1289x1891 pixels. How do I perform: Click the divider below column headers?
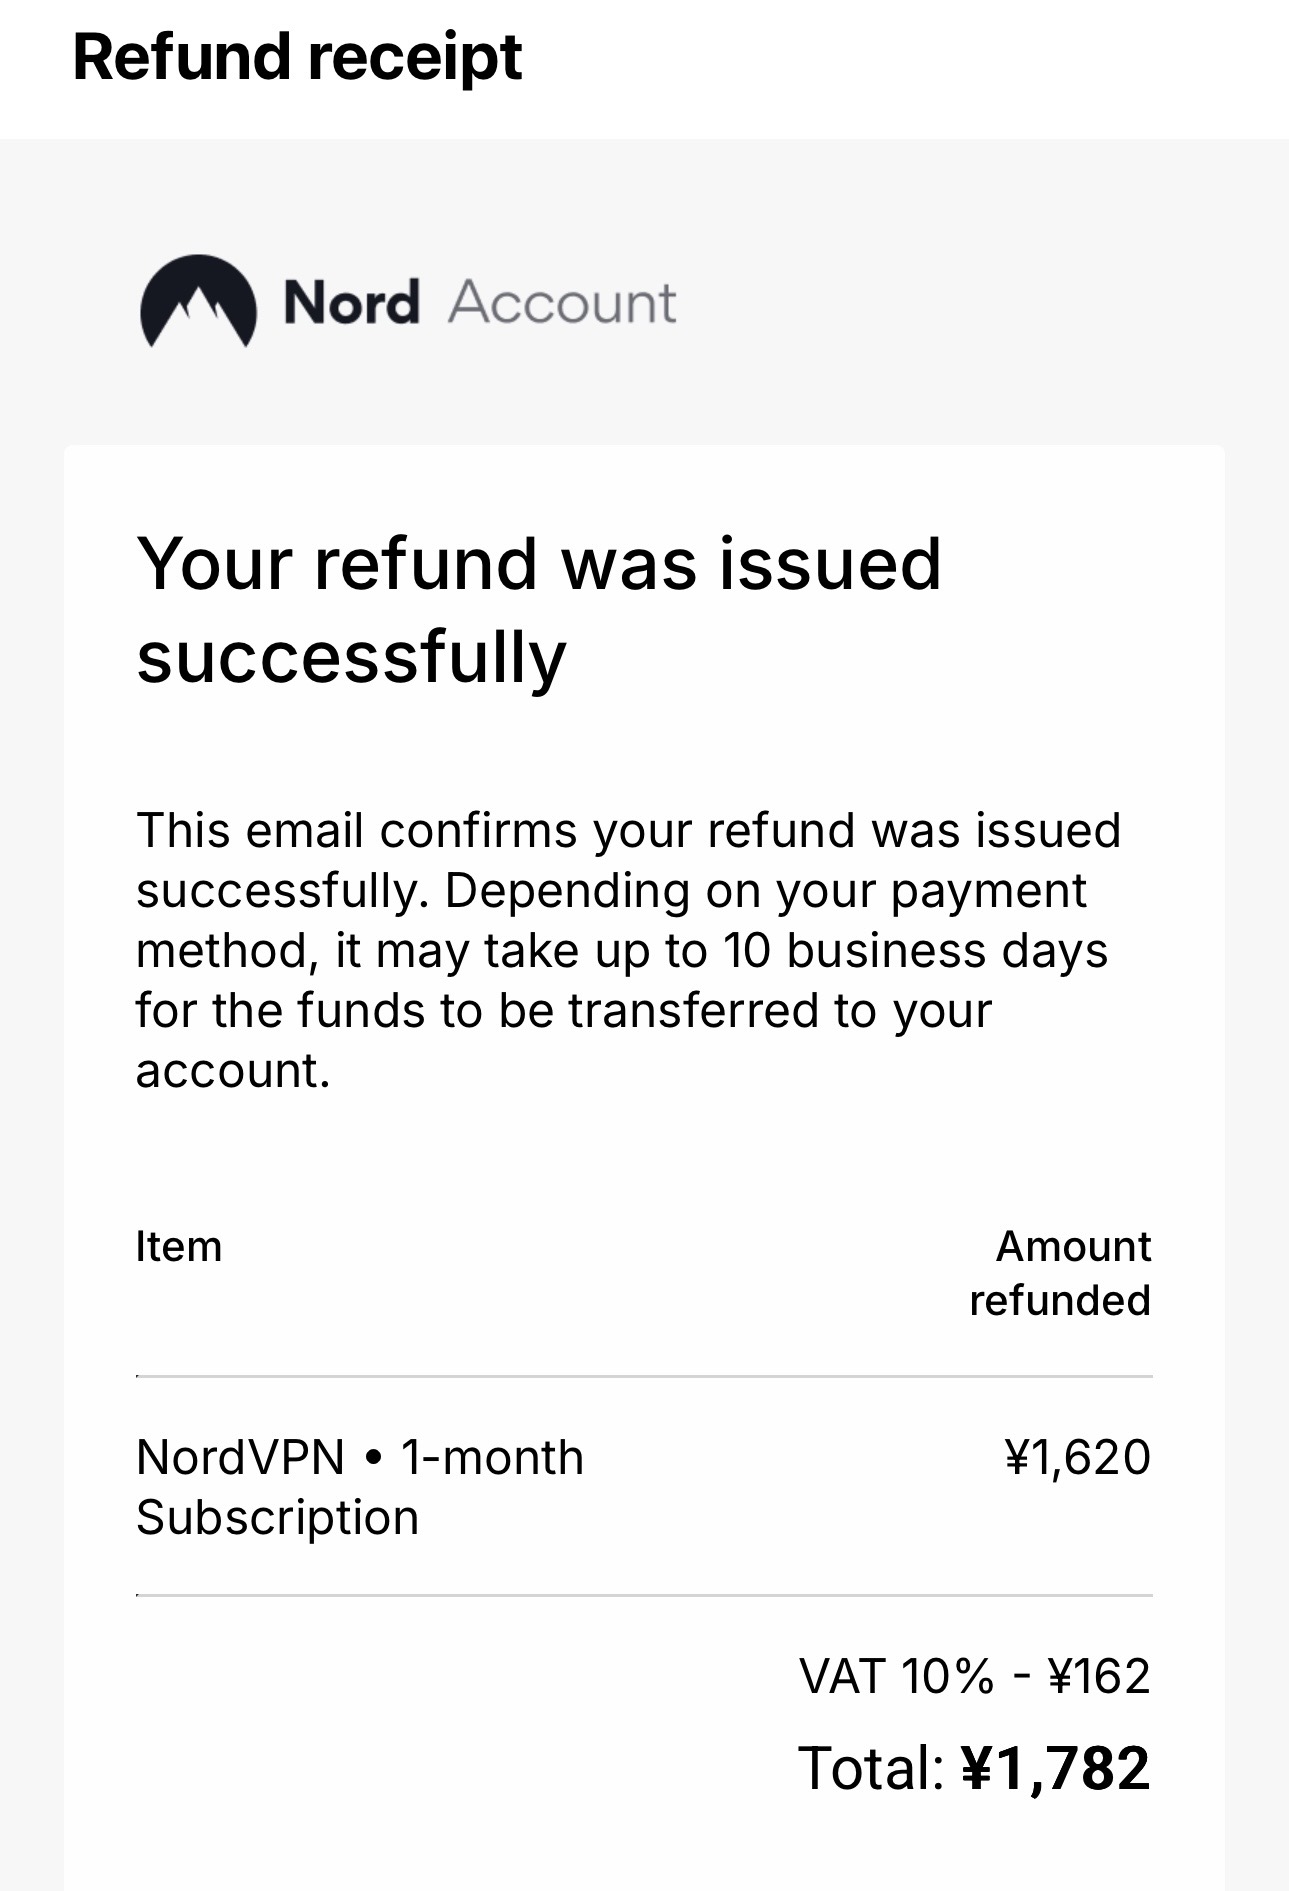point(644,1376)
